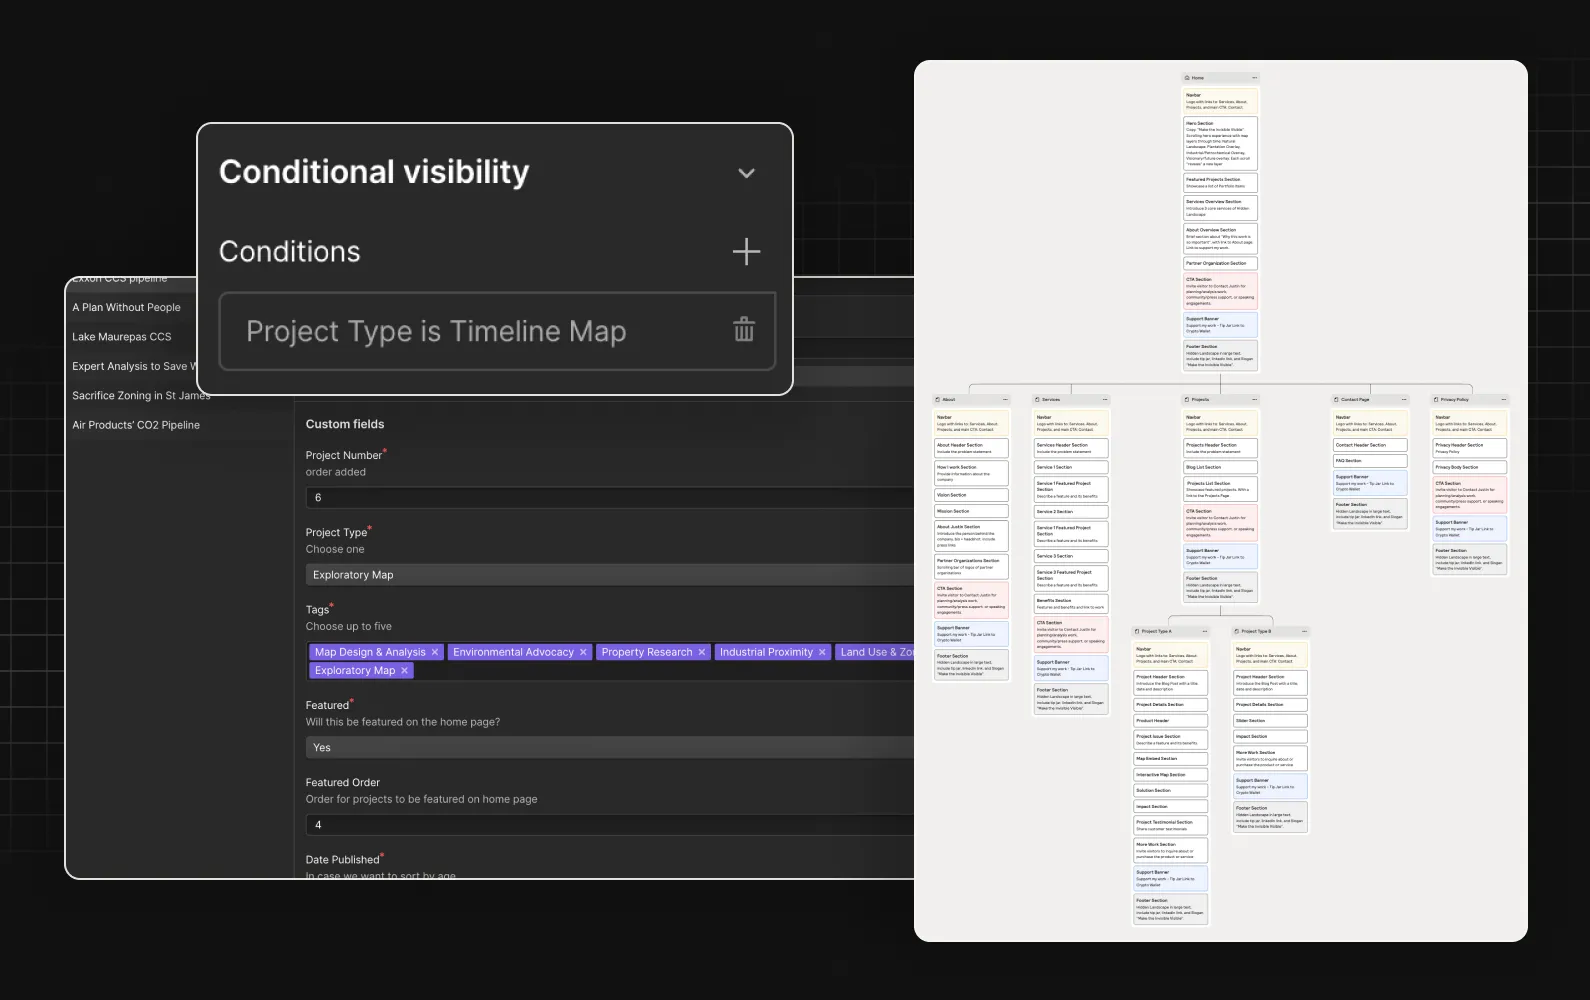Remove the Environmental Advocacy tag

(583, 652)
